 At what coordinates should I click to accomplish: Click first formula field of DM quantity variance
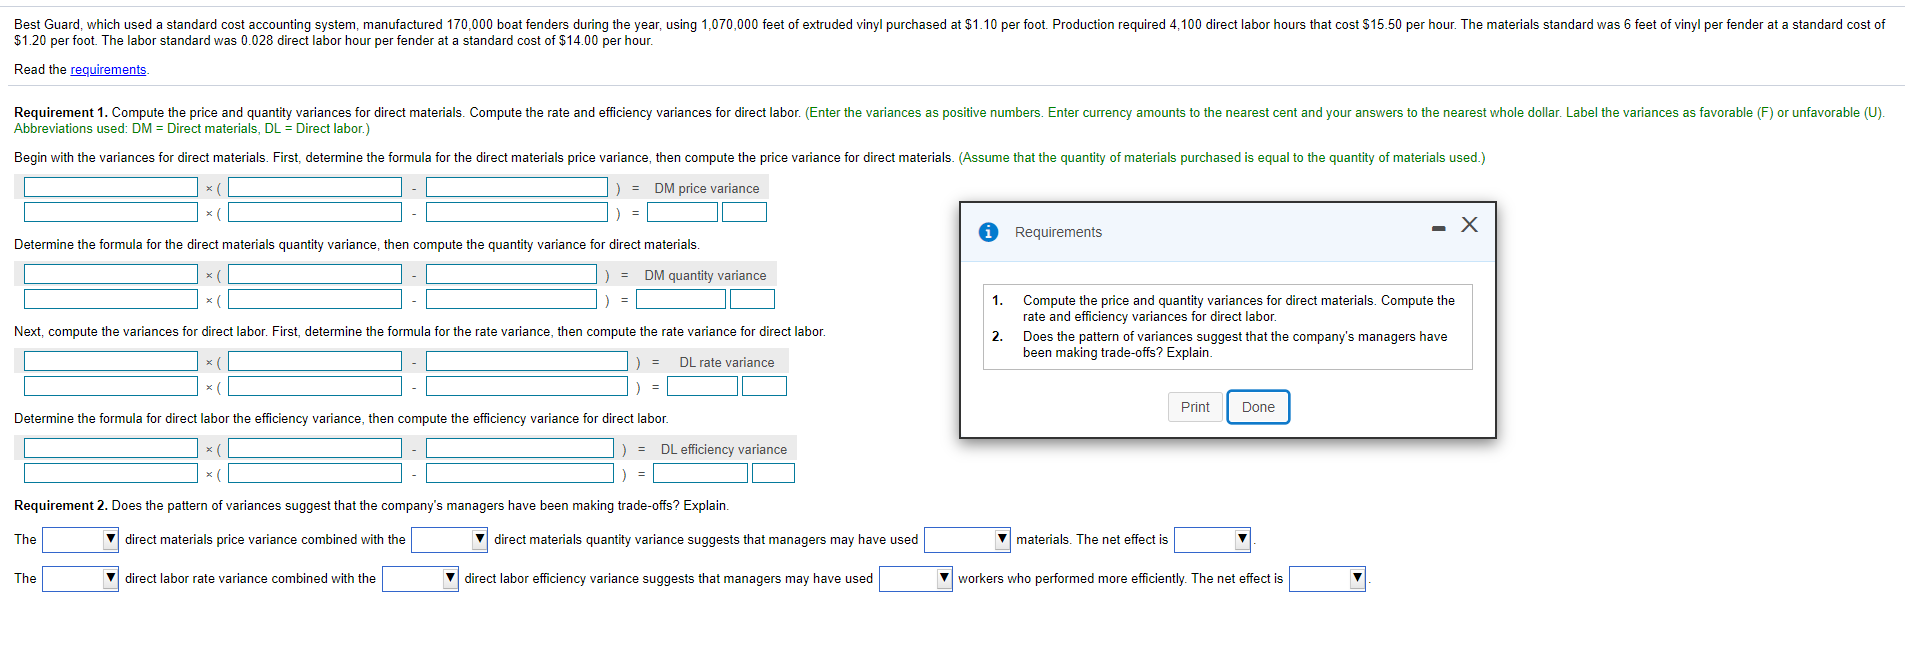click(111, 274)
